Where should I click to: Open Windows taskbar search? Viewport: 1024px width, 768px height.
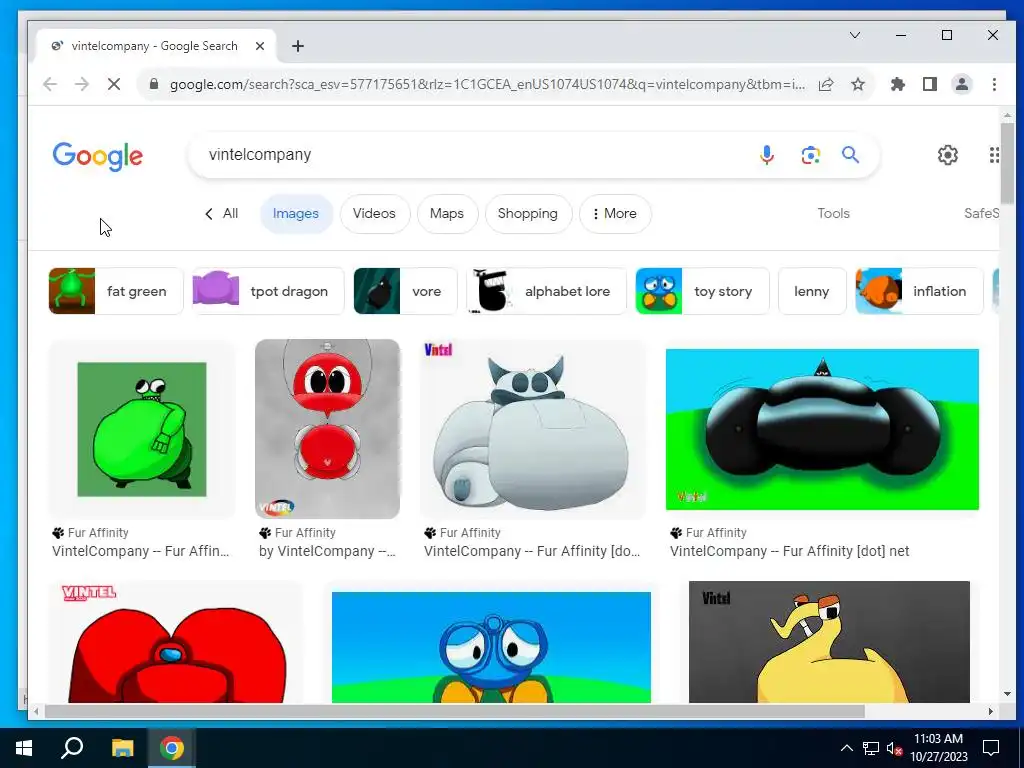(72, 748)
